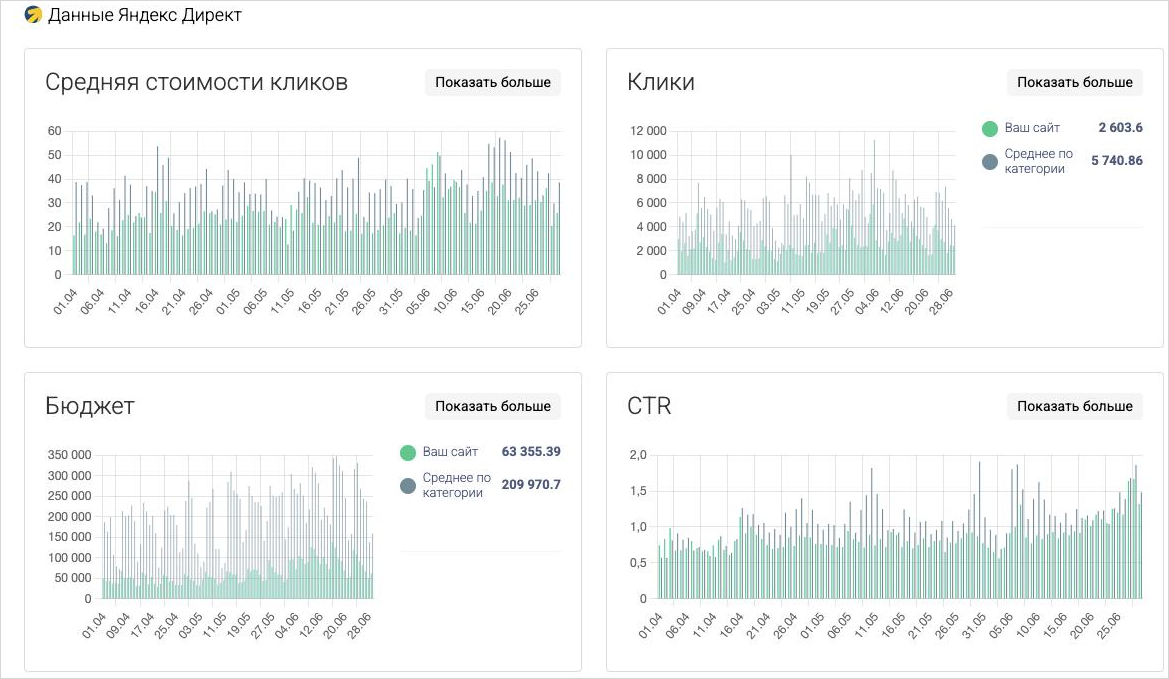The height and width of the screenshot is (679, 1169).
Task: Toggle Среднее по категории label in Бюджет legend
Action: point(456,485)
